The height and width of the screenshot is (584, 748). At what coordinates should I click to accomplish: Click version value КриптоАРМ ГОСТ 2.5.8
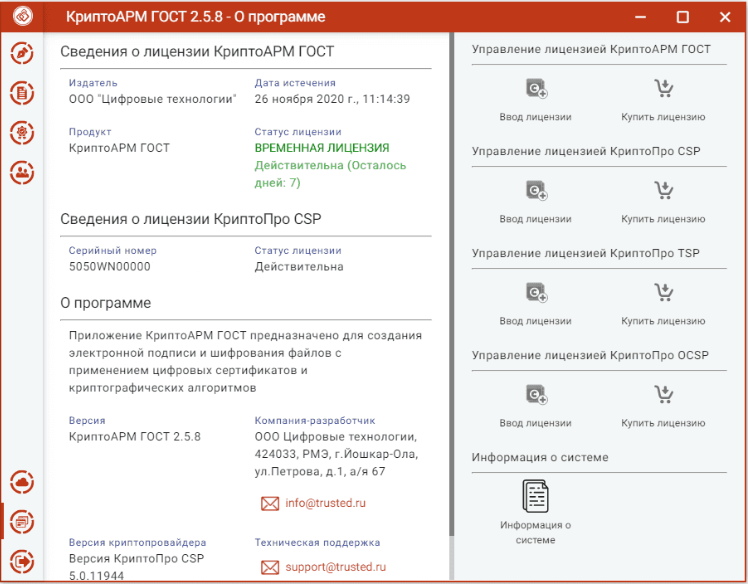(135, 437)
